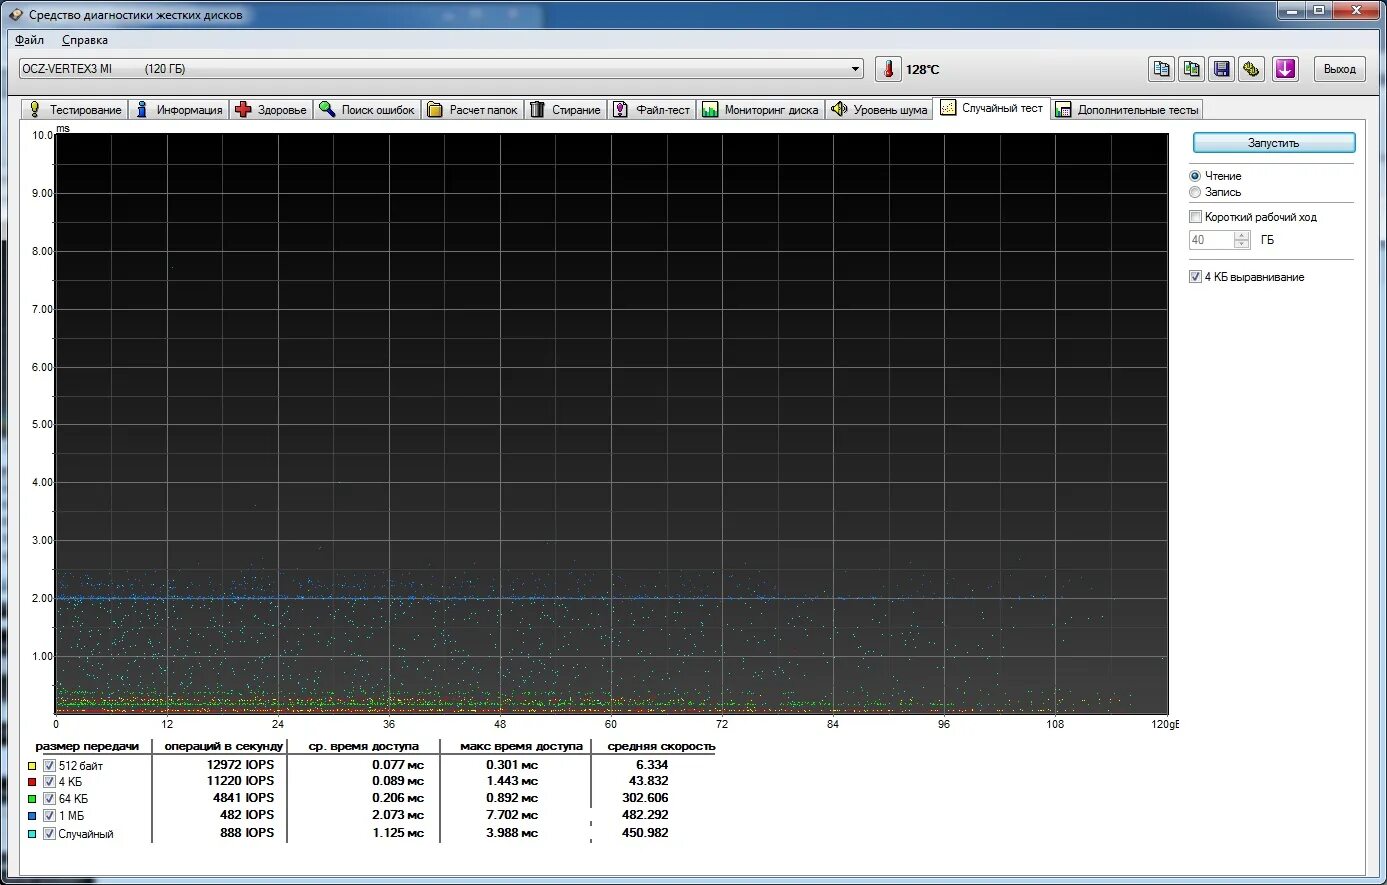Switch to the Уровень шума tab
This screenshot has width=1387, height=885.
(x=879, y=110)
